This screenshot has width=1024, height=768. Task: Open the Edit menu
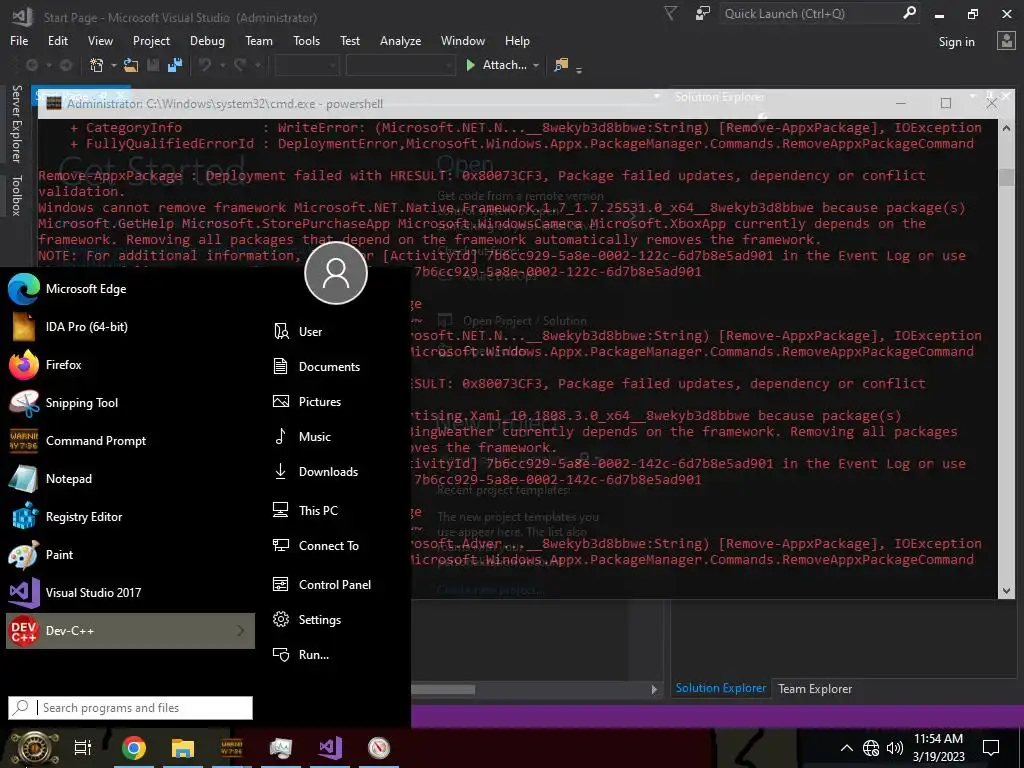[x=57, y=40]
